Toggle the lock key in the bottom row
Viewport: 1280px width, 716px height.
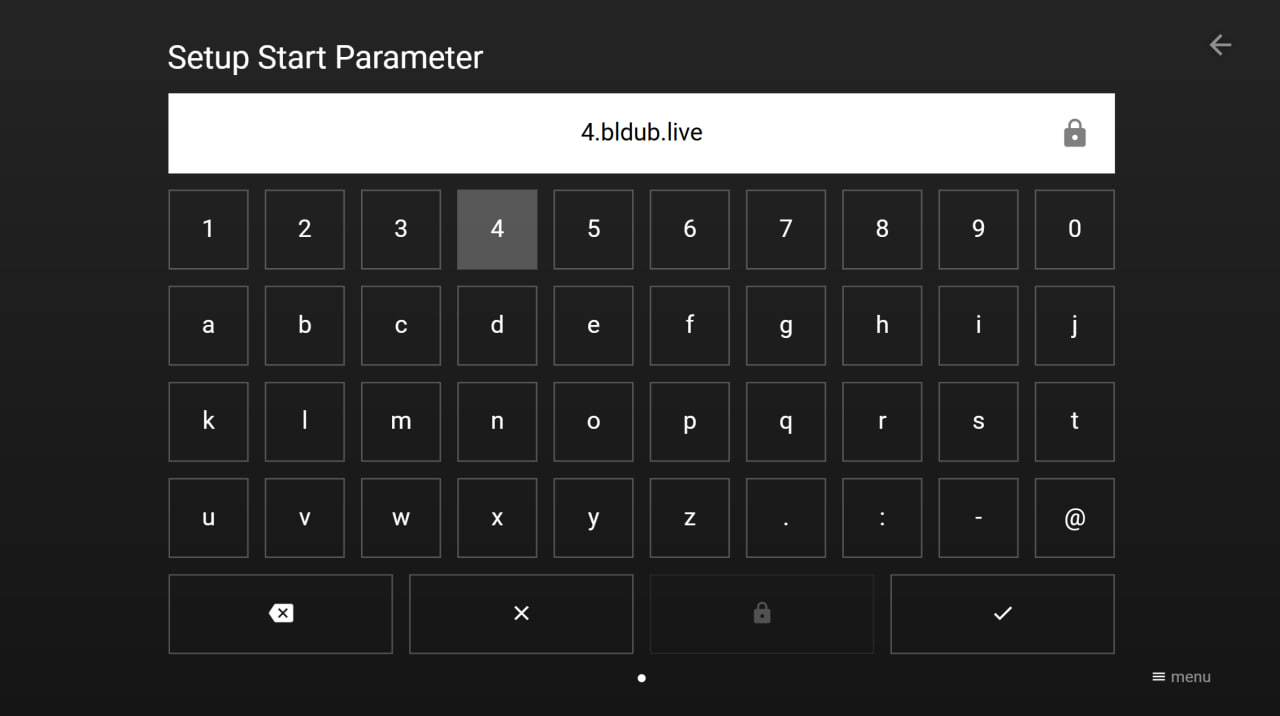[x=762, y=613]
